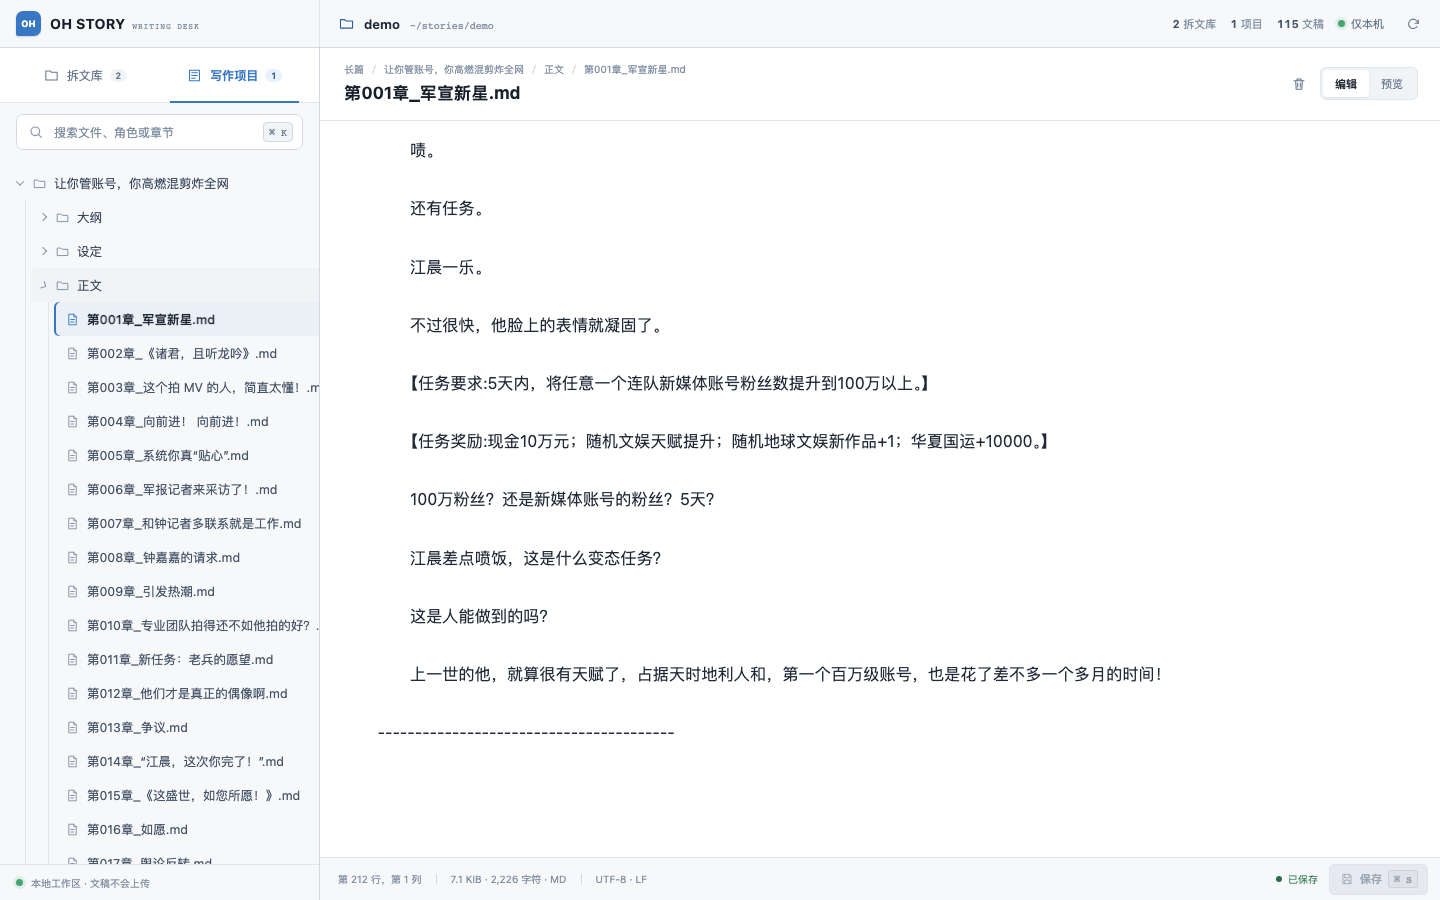Click the 1 项目 counter in header

(x=1246, y=24)
